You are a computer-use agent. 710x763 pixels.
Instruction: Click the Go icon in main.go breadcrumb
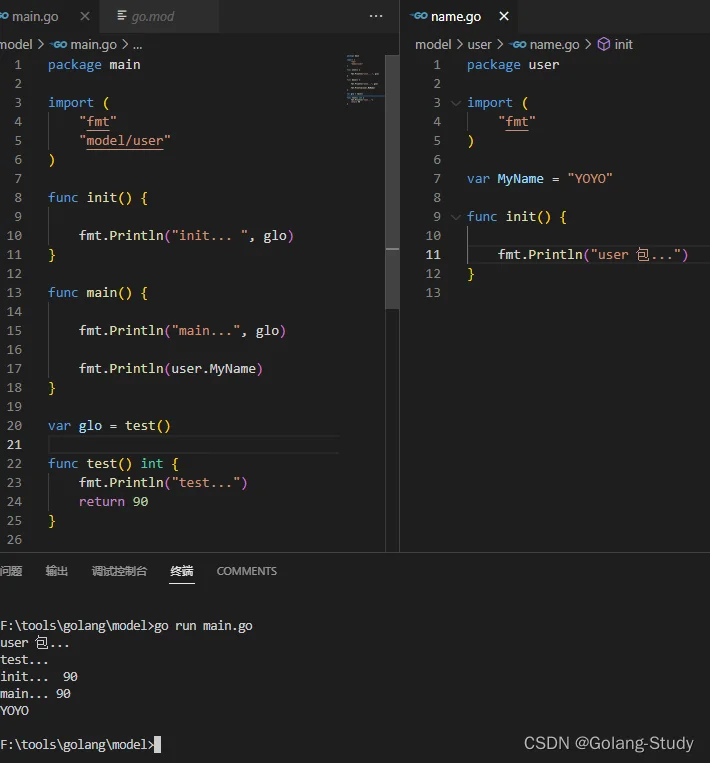point(58,45)
